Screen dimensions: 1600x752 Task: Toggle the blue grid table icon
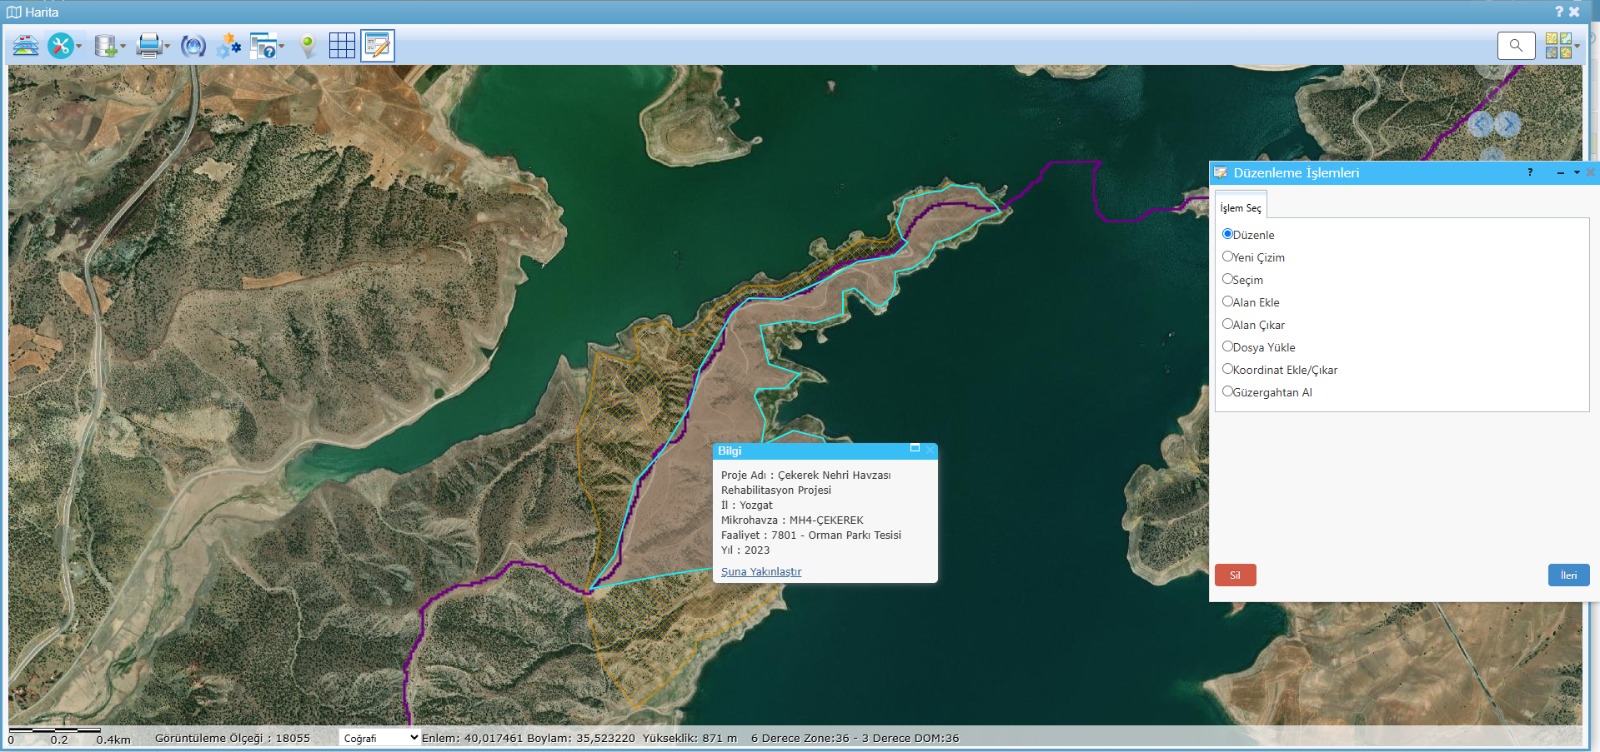click(342, 46)
